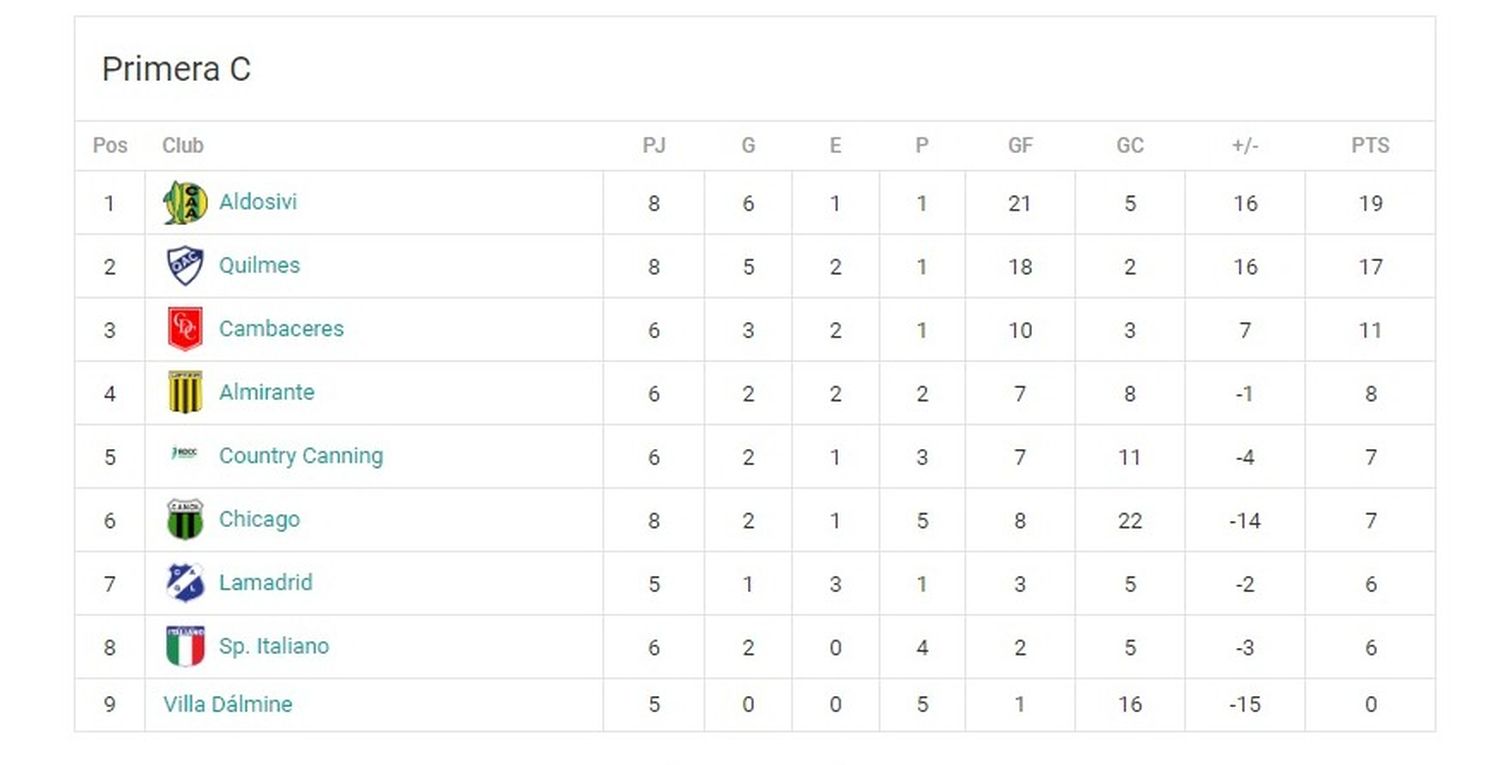Open the Lamadrid team link
Image resolution: width=1500 pixels, height=765 pixels.
click(265, 582)
